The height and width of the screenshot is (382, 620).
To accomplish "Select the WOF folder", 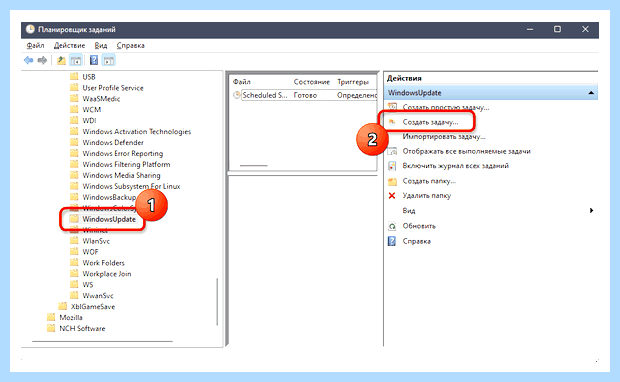I will click(x=90, y=252).
